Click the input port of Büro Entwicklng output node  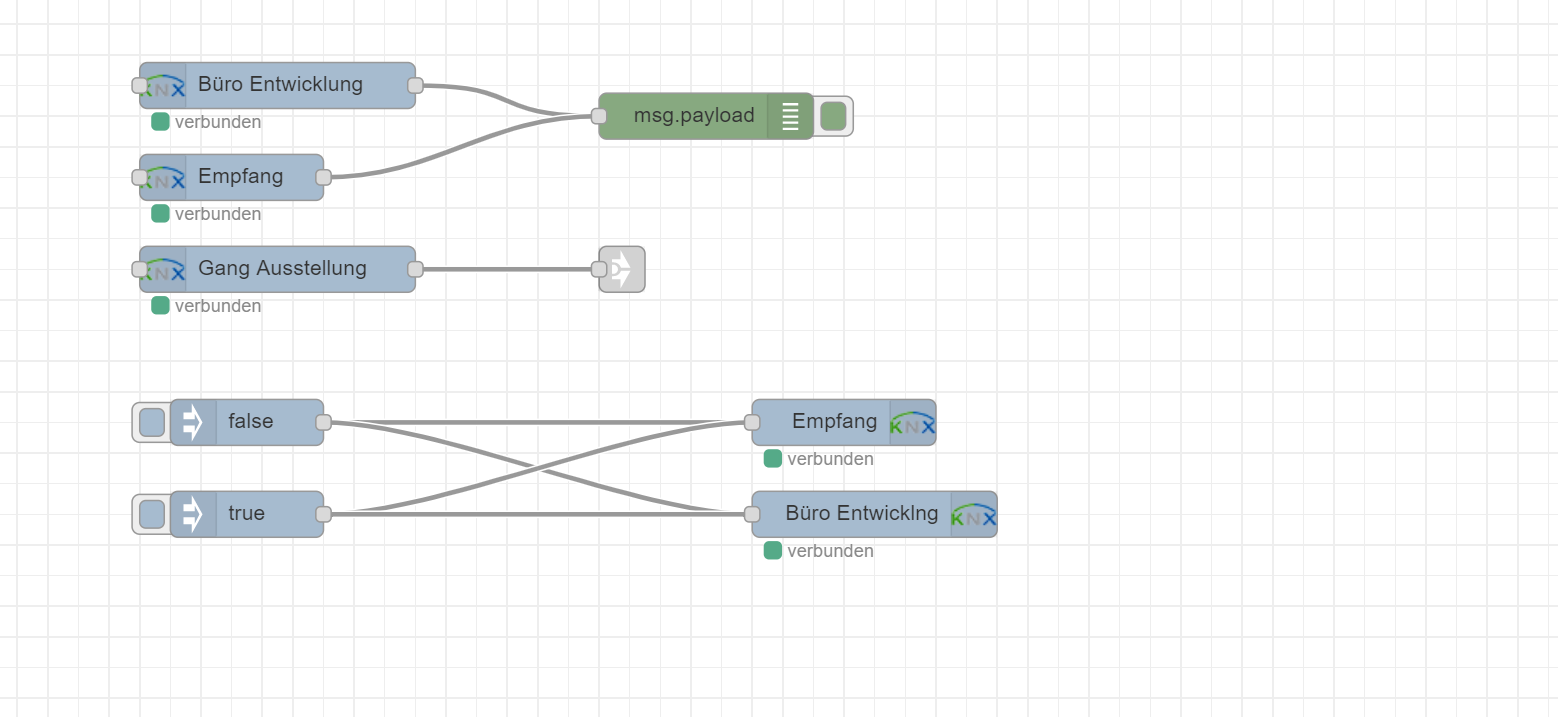pos(752,515)
